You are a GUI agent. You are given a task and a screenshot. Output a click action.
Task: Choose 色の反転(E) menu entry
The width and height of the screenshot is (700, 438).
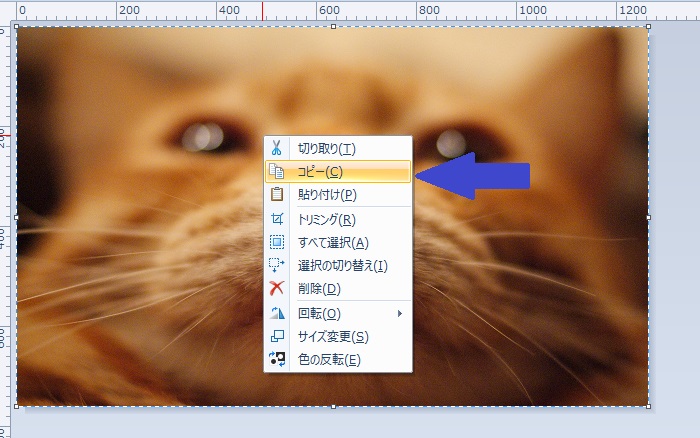click(338, 359)
